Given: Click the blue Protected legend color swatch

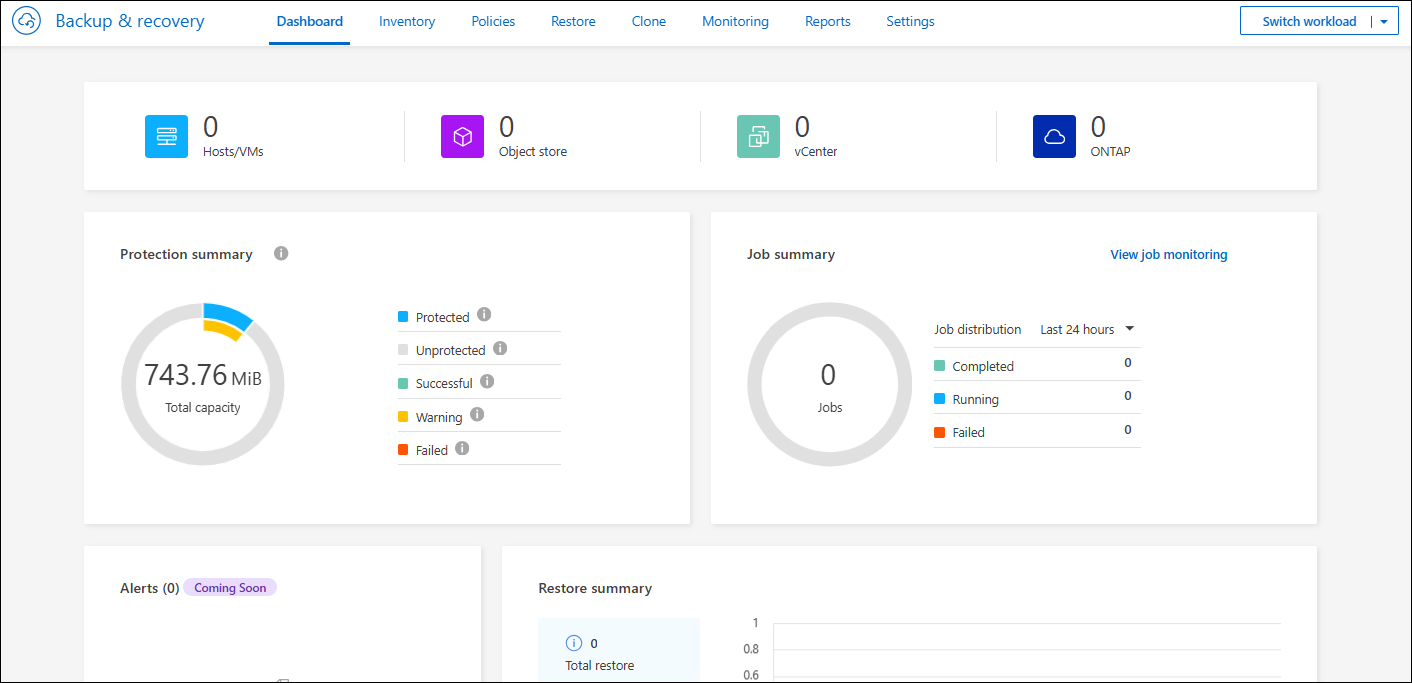Looking at the screenshot, I should click(x=403, y=317).
